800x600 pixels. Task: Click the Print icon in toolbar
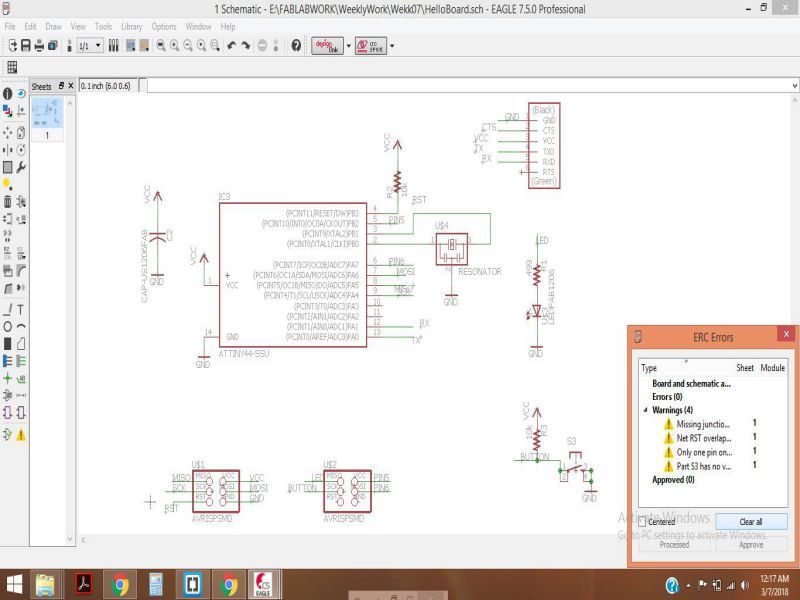point(39,45)
